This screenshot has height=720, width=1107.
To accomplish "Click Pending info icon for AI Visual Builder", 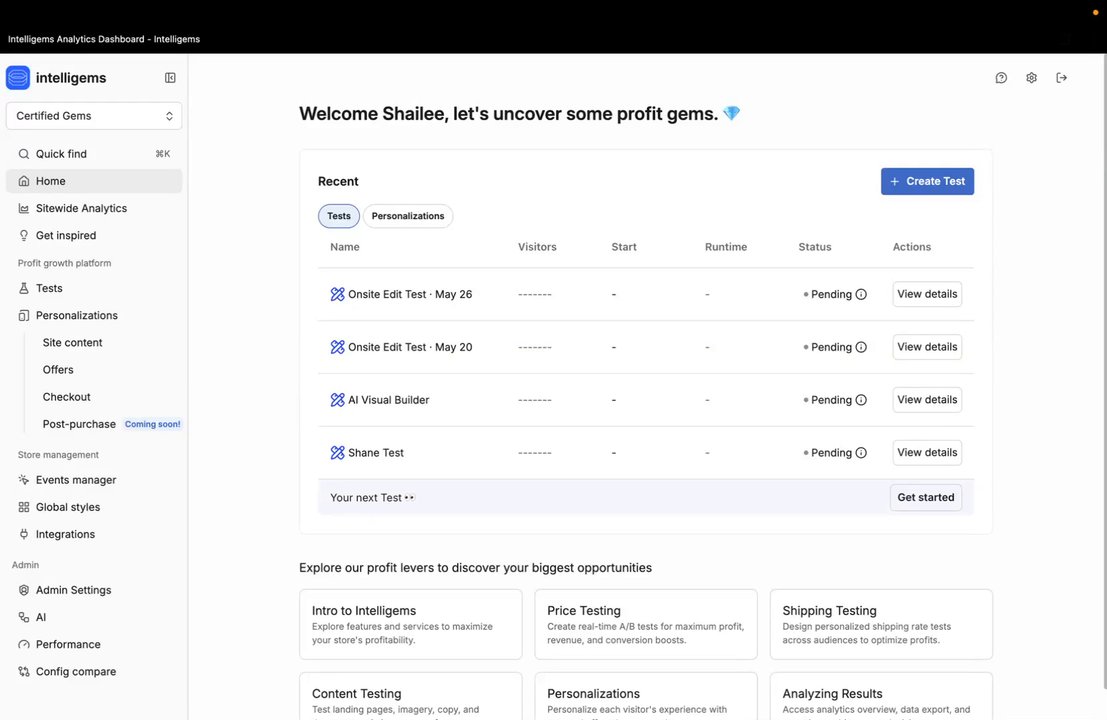I will (861, 400).
